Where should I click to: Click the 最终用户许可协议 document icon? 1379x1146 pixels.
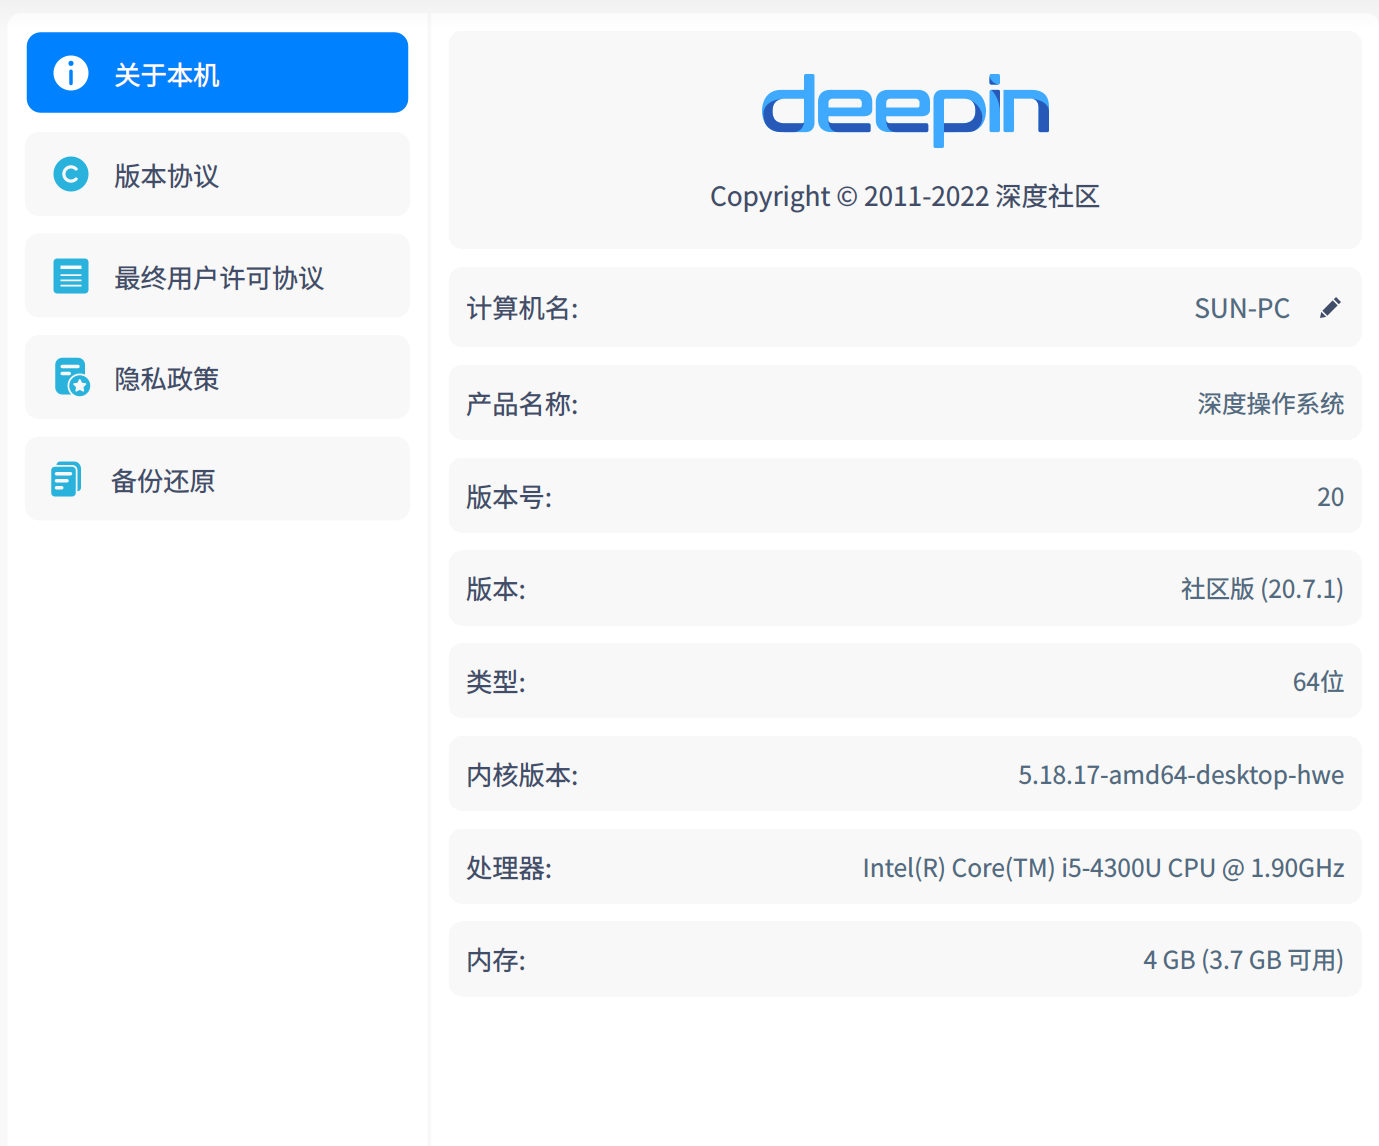(x=70, y=276)
